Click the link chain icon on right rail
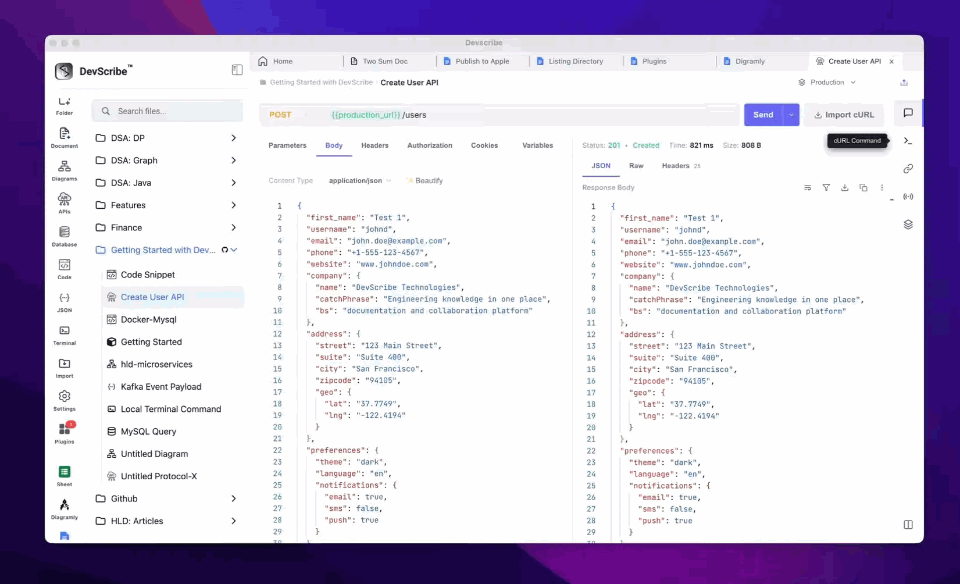The height and width of the screenshot is (584, 960). 908,168
